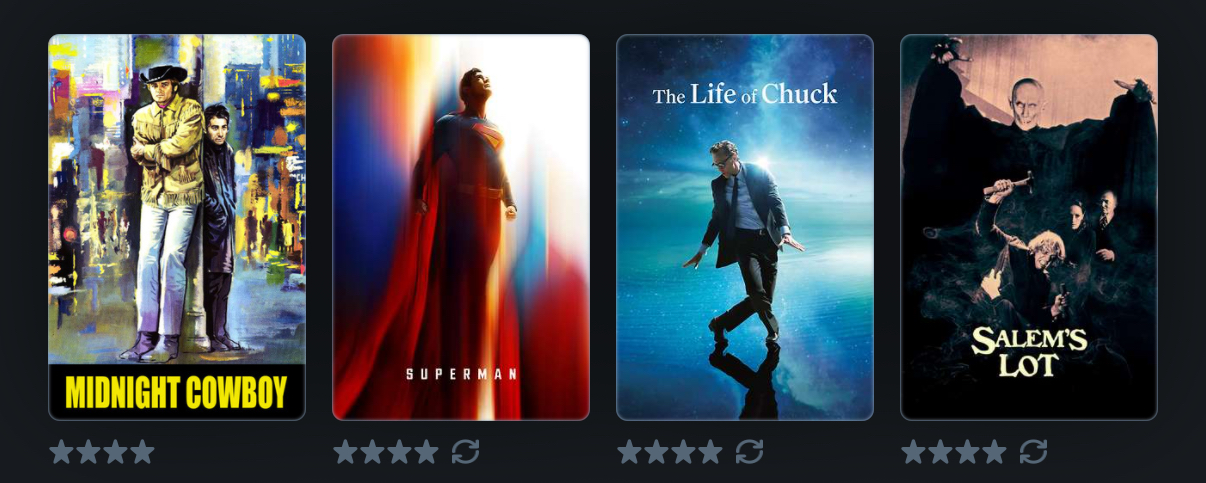
Task: Click the rewatch icon under The Life of Chuck
Action: pyautogui.click(x=749, y=452)
